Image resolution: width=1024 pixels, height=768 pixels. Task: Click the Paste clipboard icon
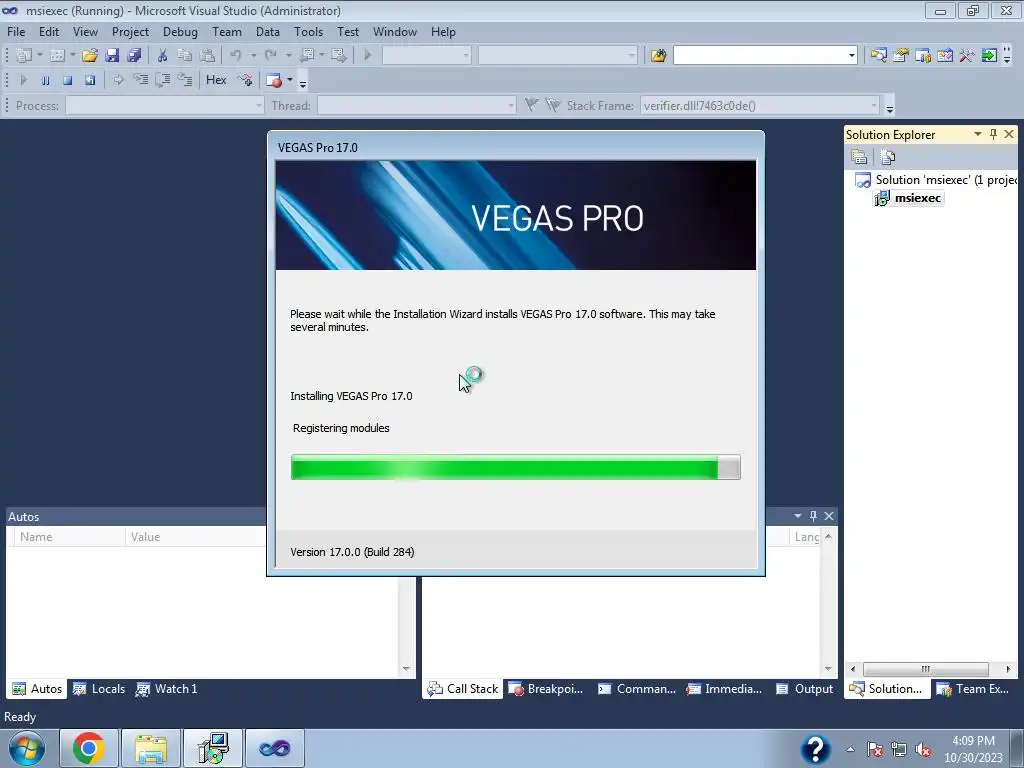(x=207, y=56)
